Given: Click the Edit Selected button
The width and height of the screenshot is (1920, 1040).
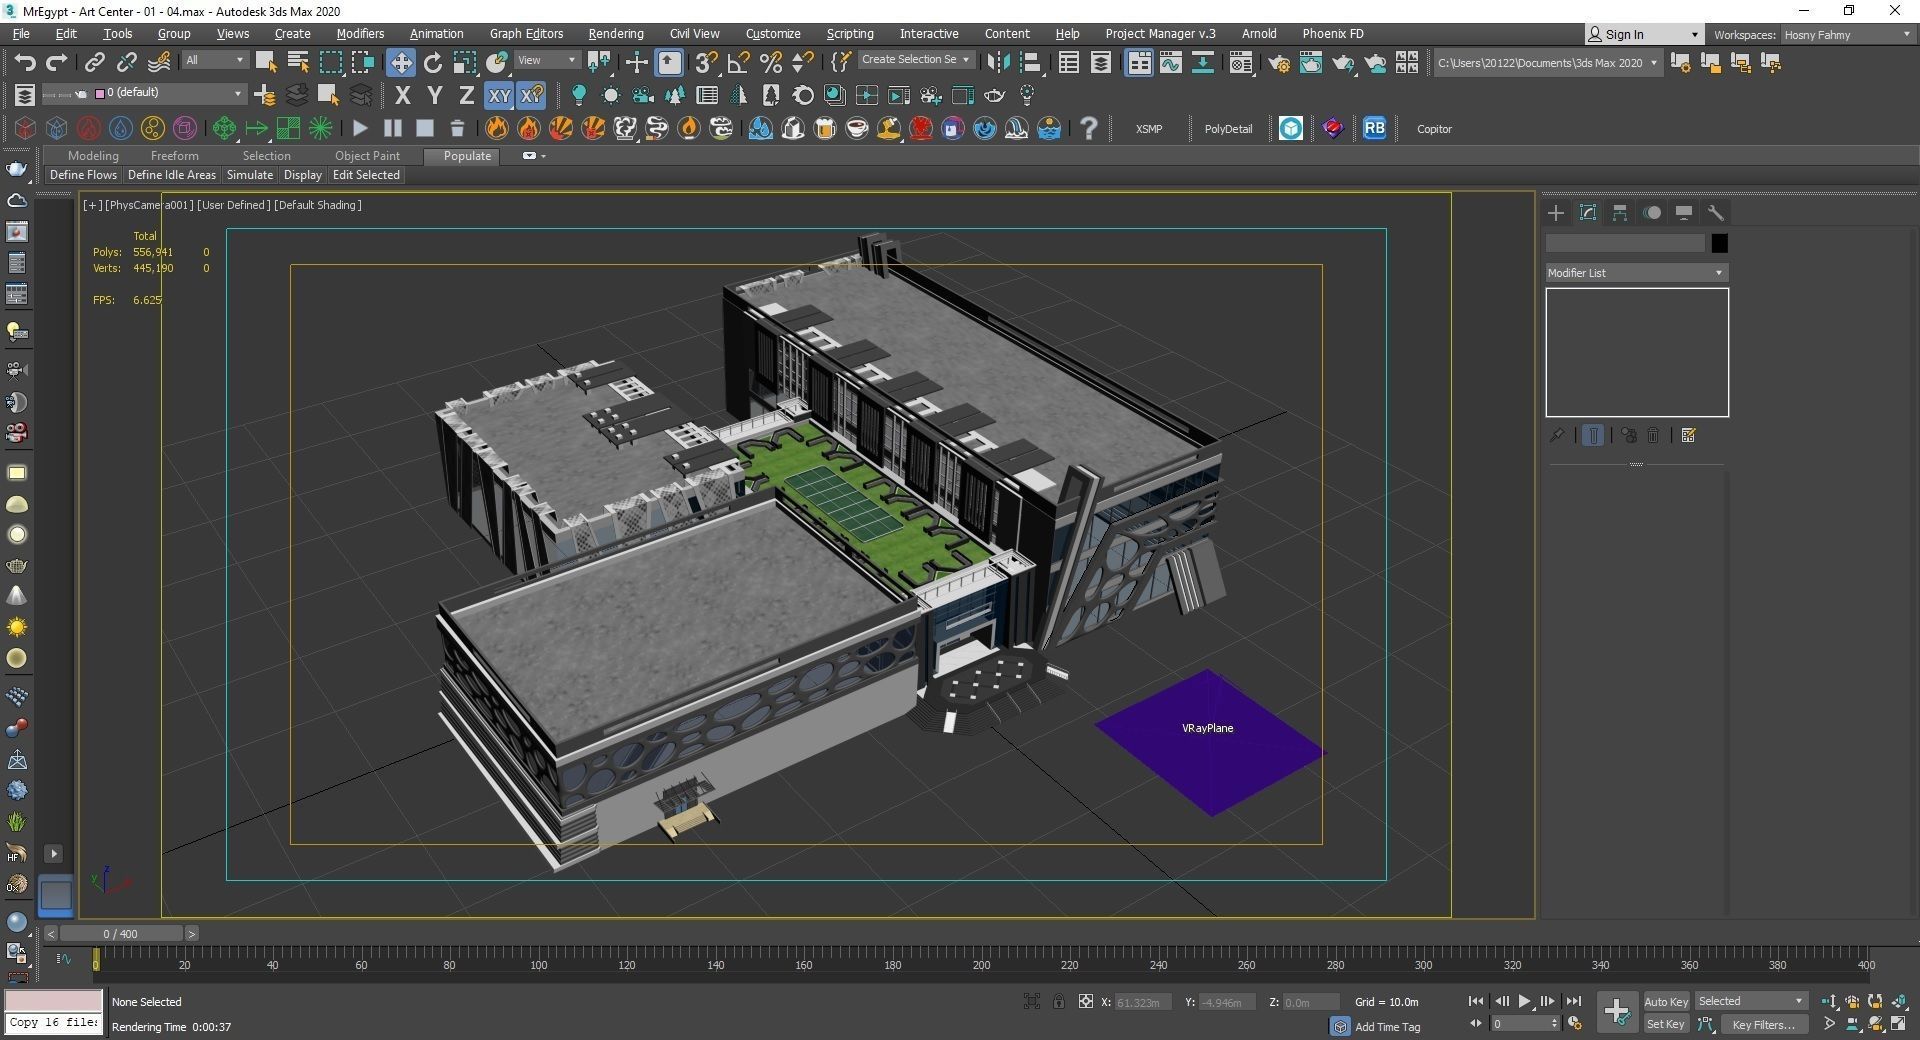Looking at the screenshot, I should [366, 174].
